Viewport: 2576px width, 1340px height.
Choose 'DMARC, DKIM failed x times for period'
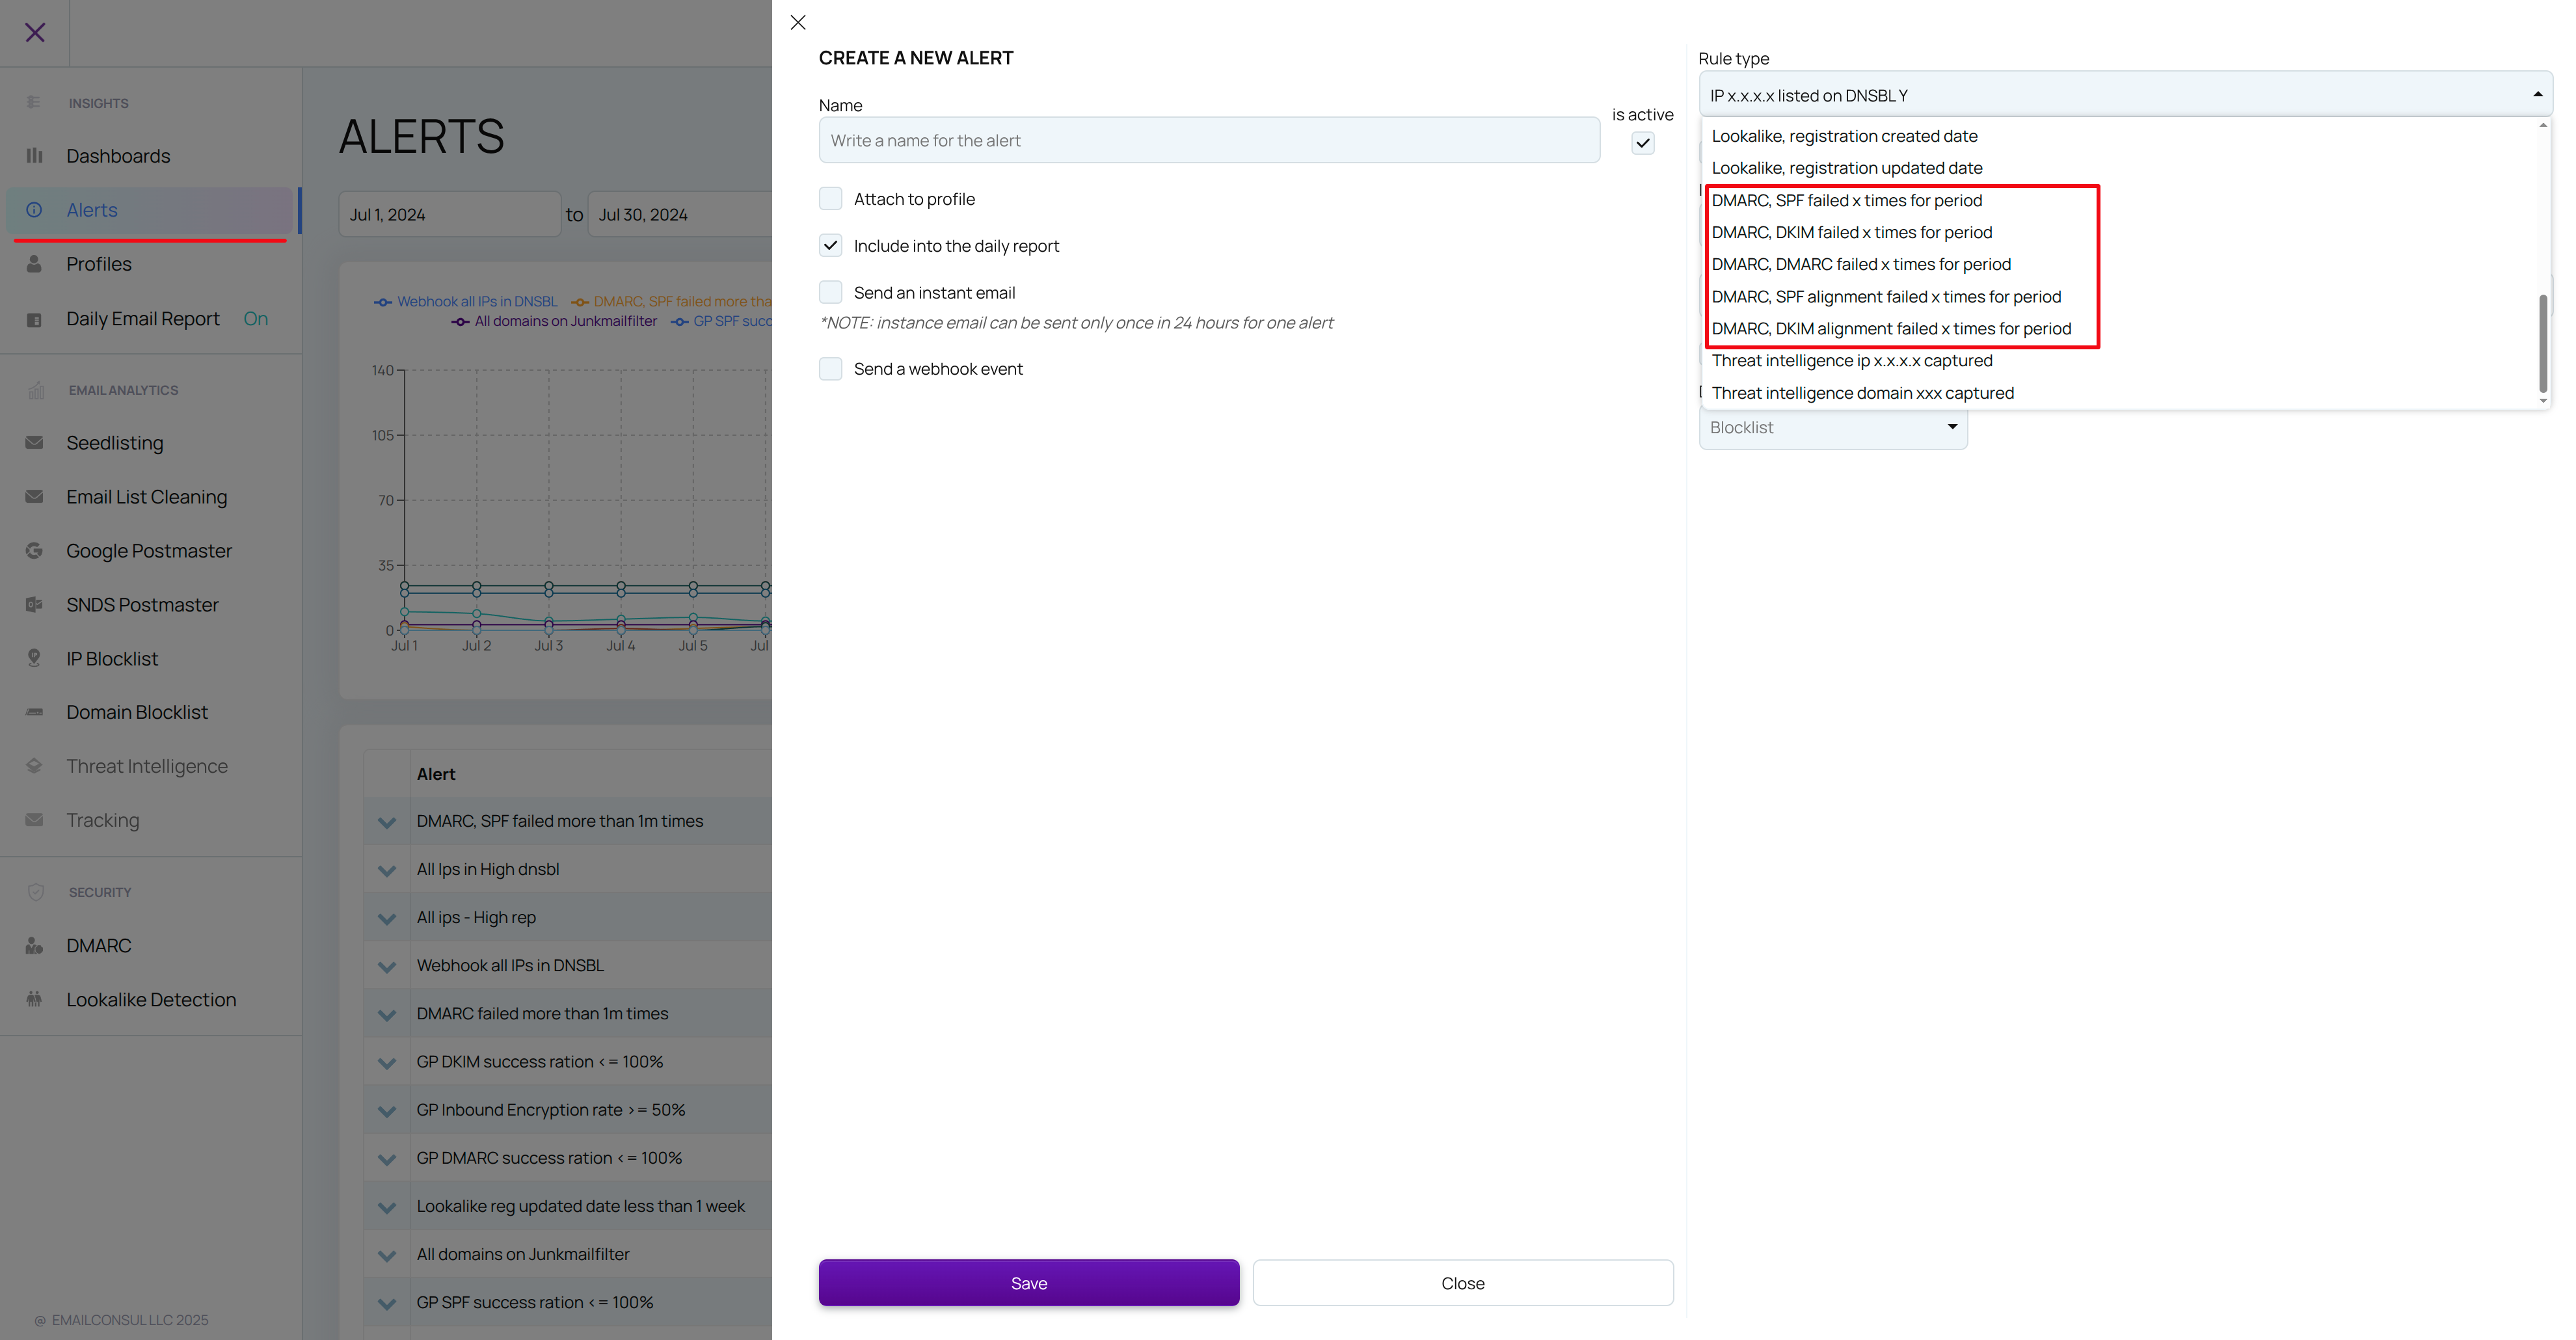1851,232
